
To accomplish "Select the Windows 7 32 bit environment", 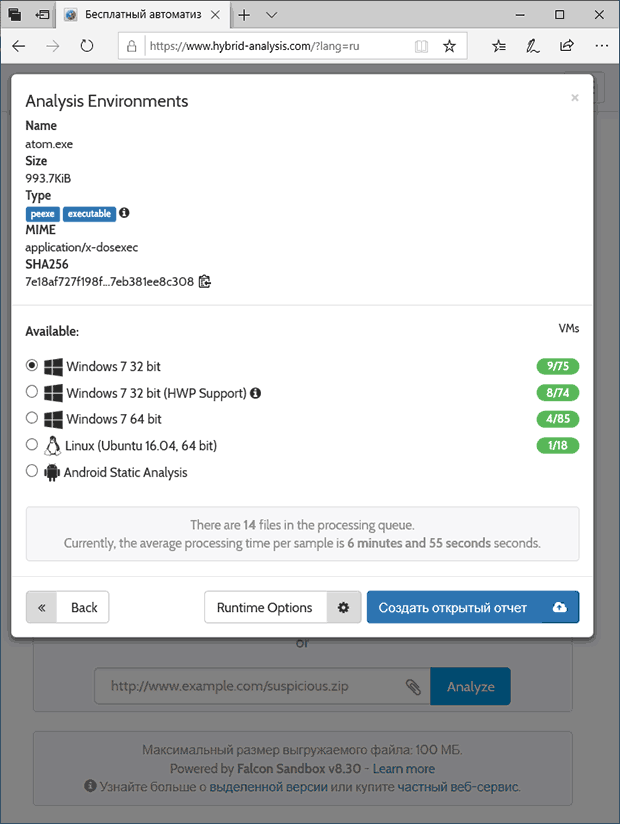I will point(32,366).
